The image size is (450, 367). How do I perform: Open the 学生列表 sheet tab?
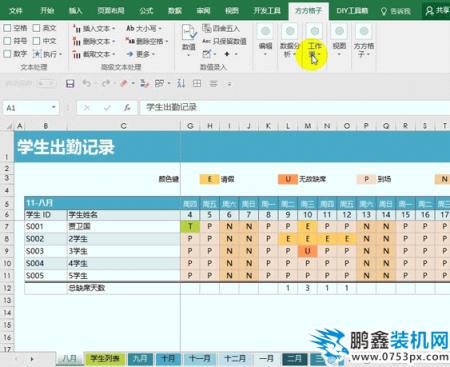105,359
